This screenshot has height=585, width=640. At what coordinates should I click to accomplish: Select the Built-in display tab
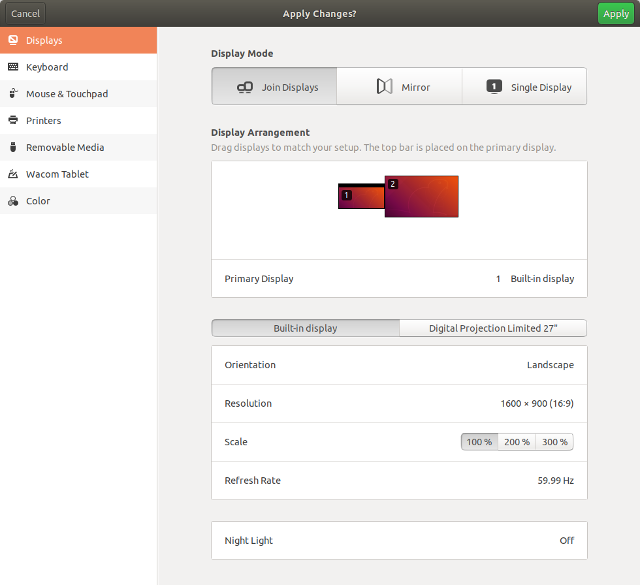(x=305, y=328)
